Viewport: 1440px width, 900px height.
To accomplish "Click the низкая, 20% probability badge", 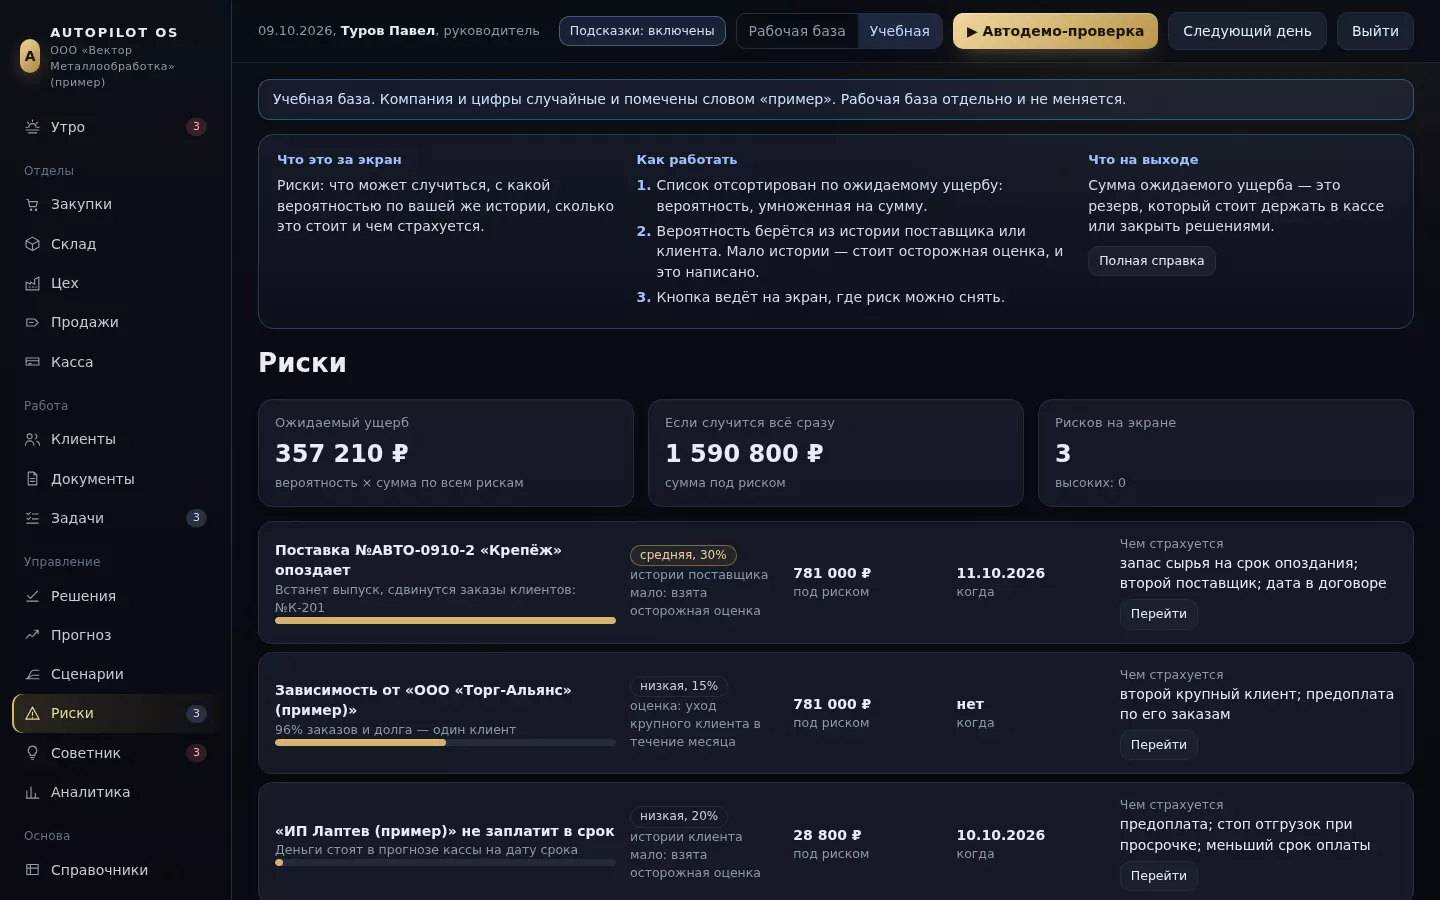I will 679,816.
